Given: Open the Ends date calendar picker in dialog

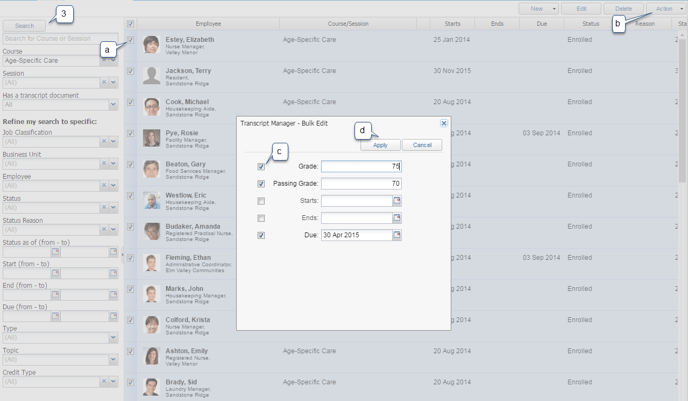Looking at the screenshot, I should [397, 218].
